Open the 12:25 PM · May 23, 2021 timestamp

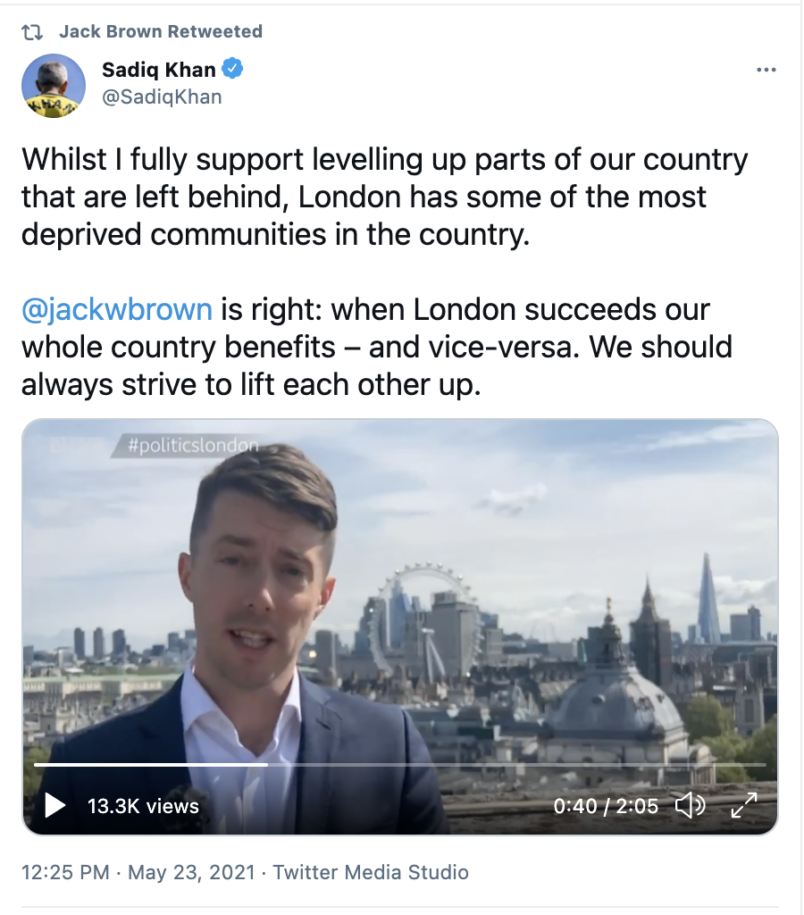click(x=138, y=872)
